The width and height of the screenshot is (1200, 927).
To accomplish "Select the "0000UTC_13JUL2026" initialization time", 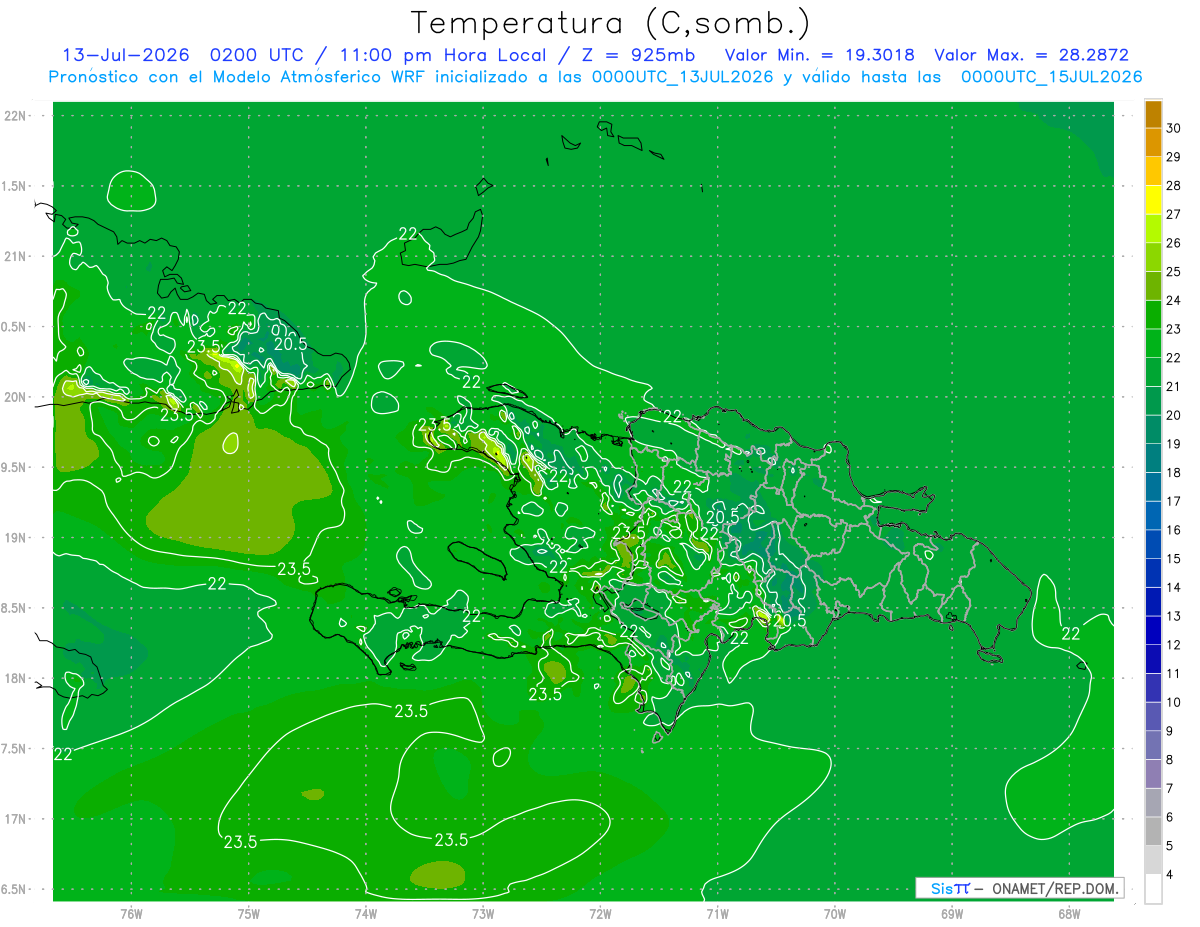I will pos(683,77).
